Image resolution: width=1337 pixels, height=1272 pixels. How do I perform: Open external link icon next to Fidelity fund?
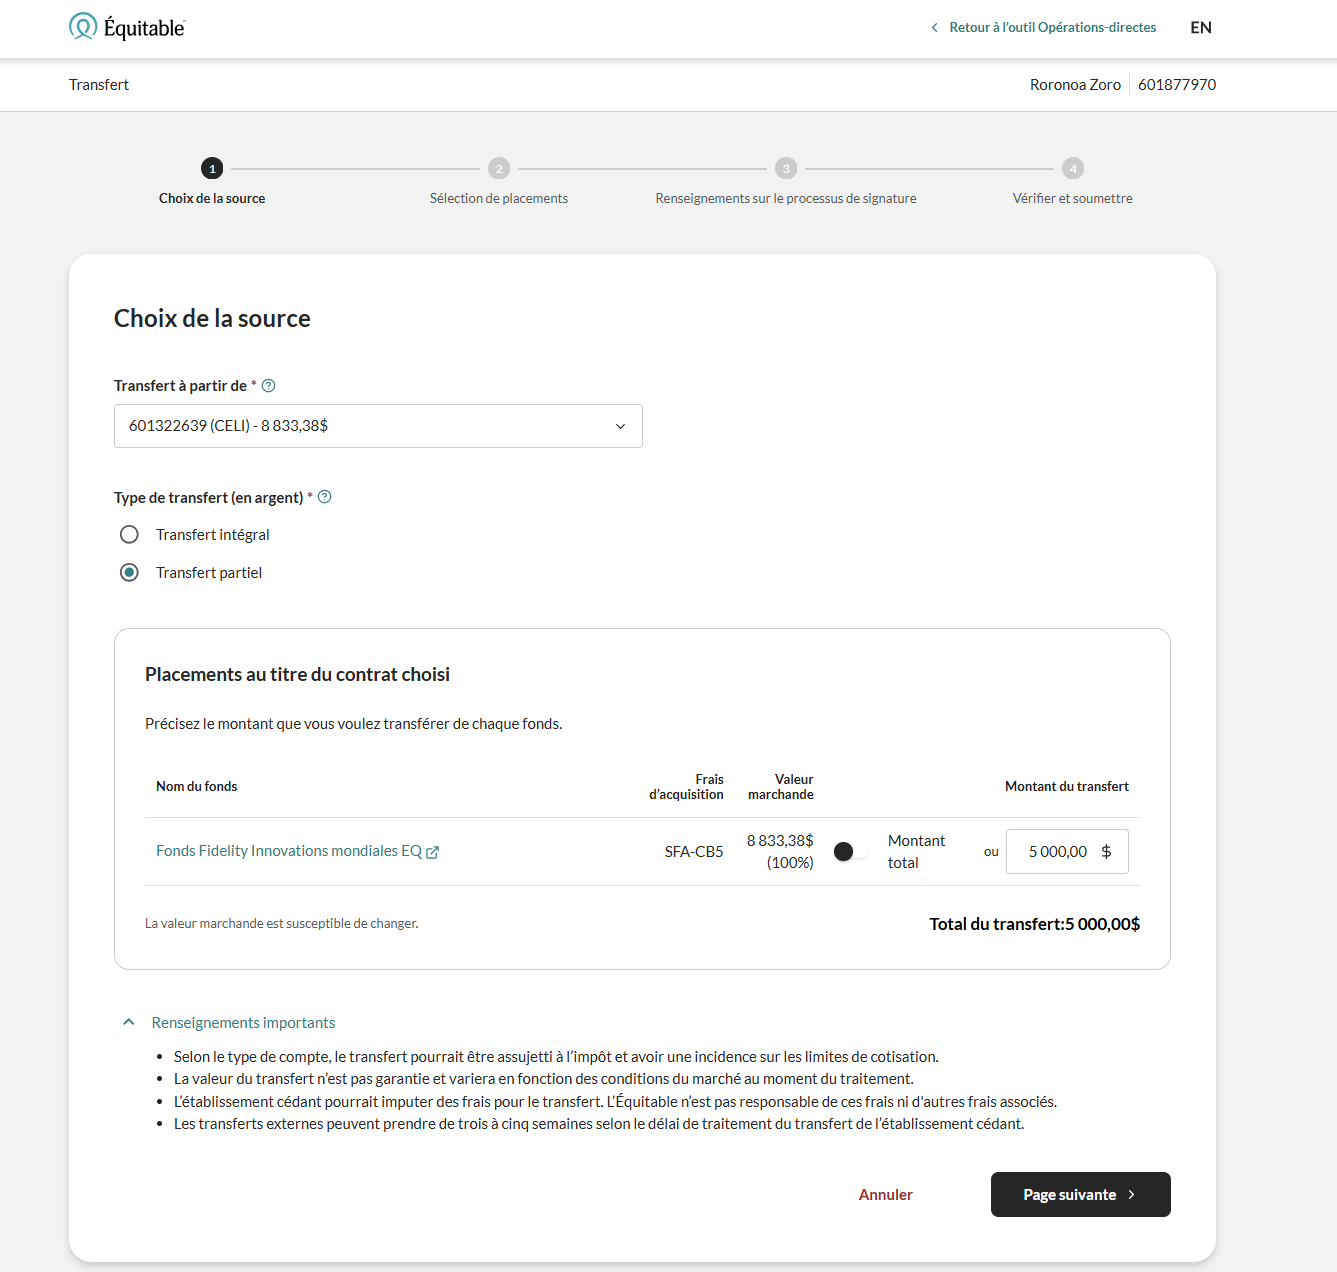[x=433, y=852]
